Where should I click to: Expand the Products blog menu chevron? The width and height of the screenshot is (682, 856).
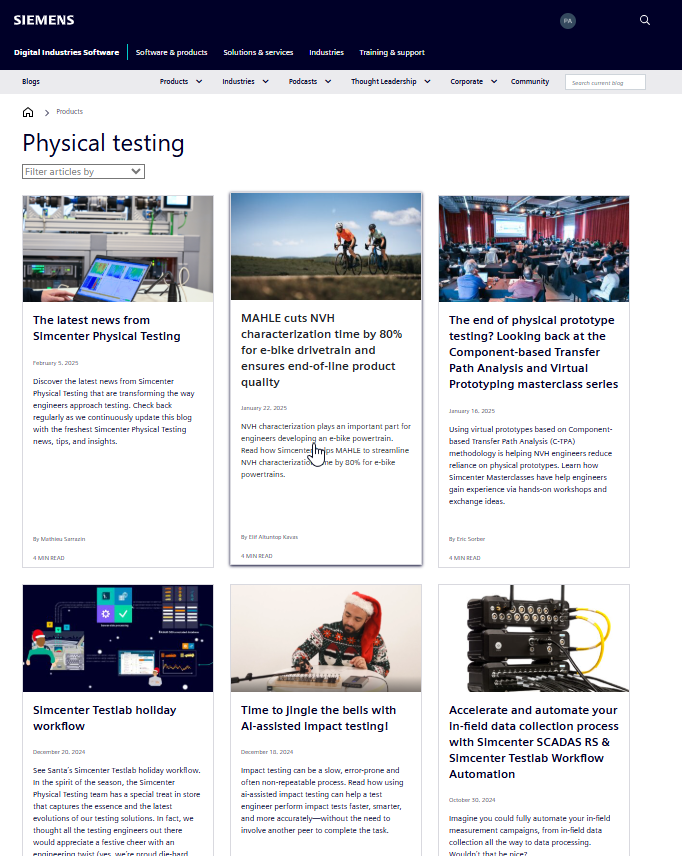pos(199,81)
